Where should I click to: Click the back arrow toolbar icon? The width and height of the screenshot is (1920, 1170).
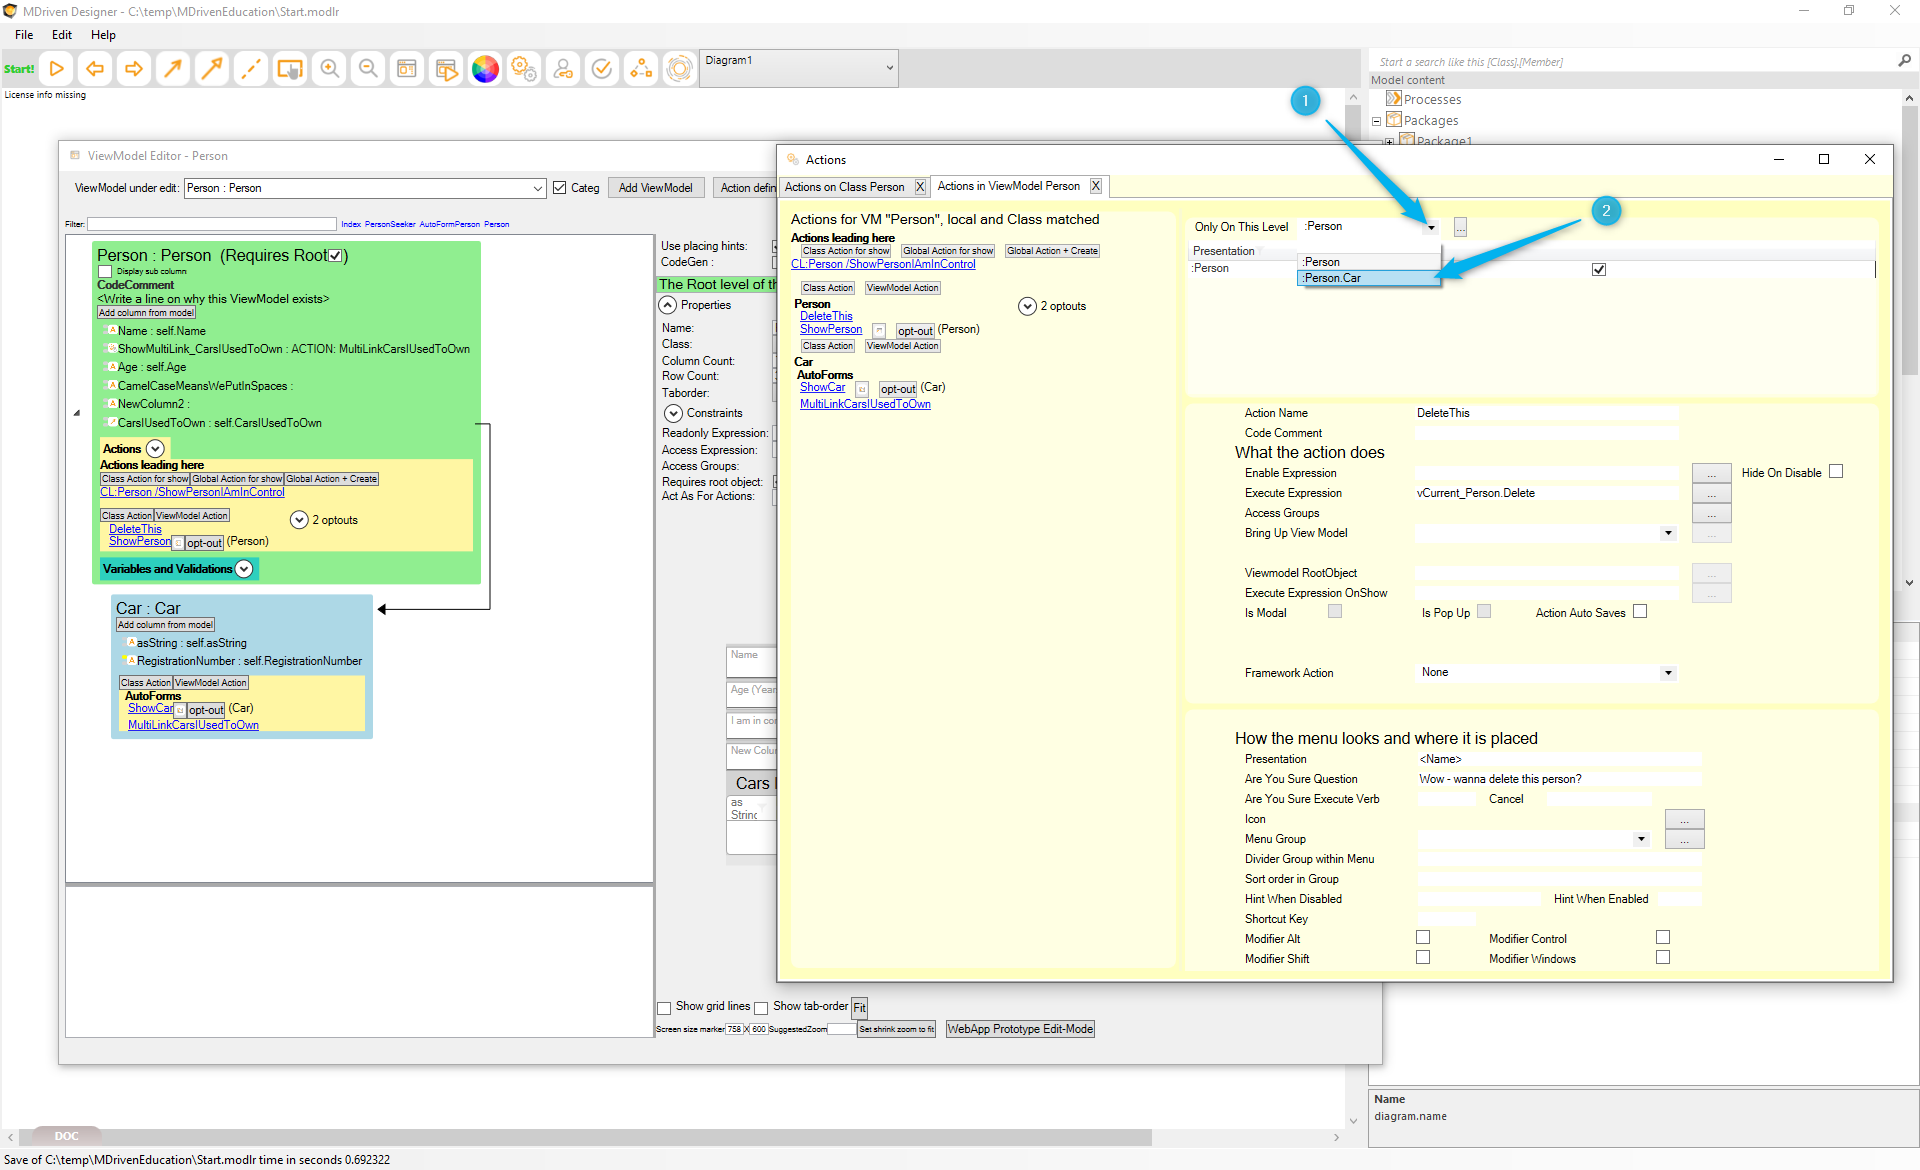(x=95, y=69)
